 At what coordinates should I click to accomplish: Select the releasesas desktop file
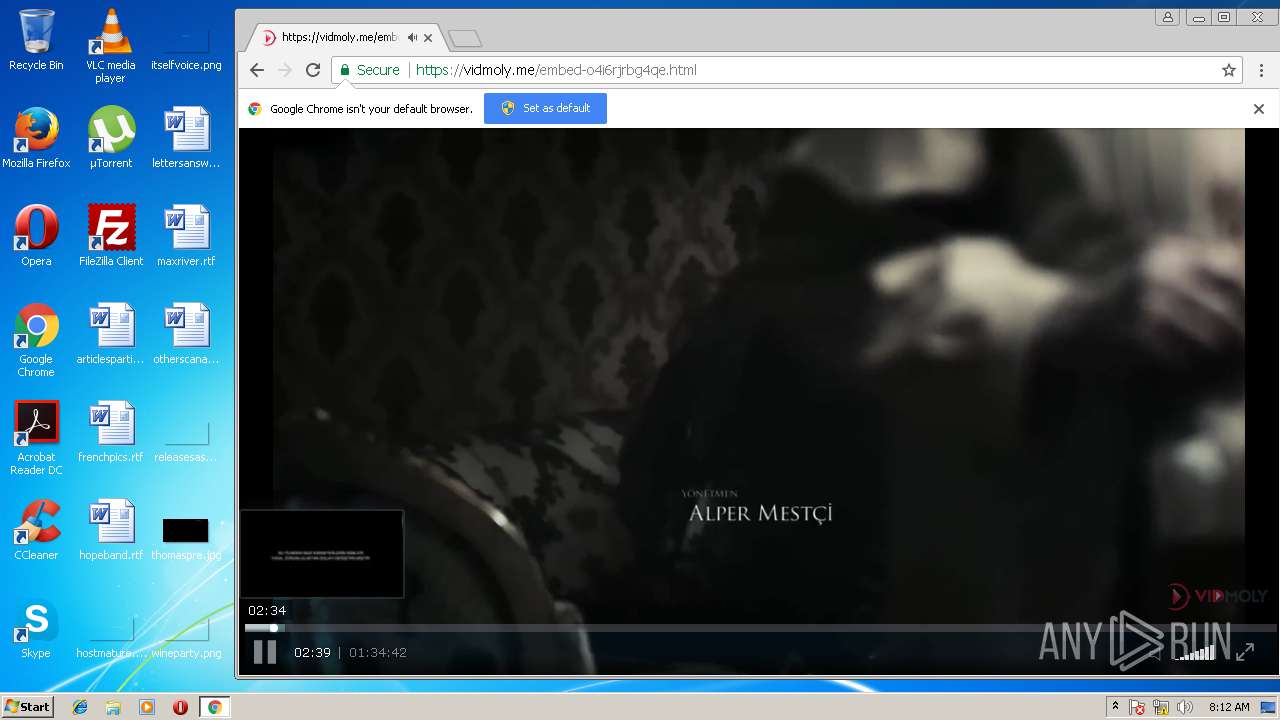pos(186,440)
